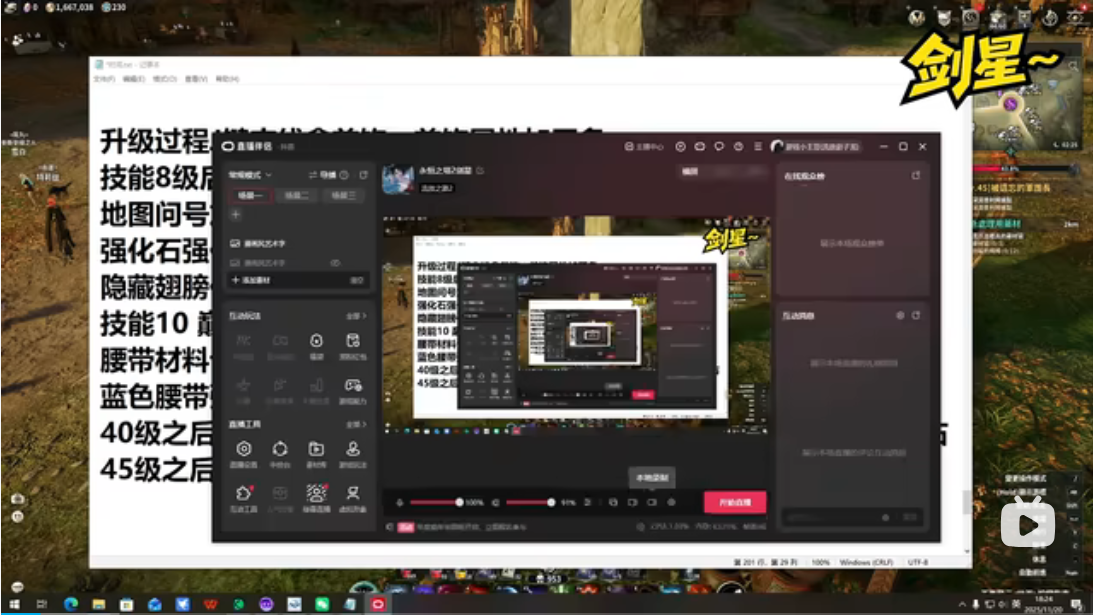Open 直播设置 (stream settings) gear icon
Screen dimensions: 1093x615
click(243, 450)
